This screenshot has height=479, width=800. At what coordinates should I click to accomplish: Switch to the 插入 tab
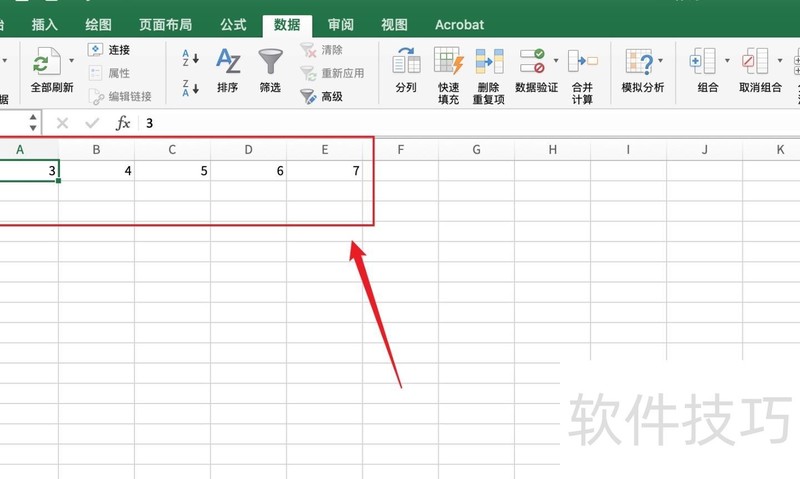pos(45,24)
